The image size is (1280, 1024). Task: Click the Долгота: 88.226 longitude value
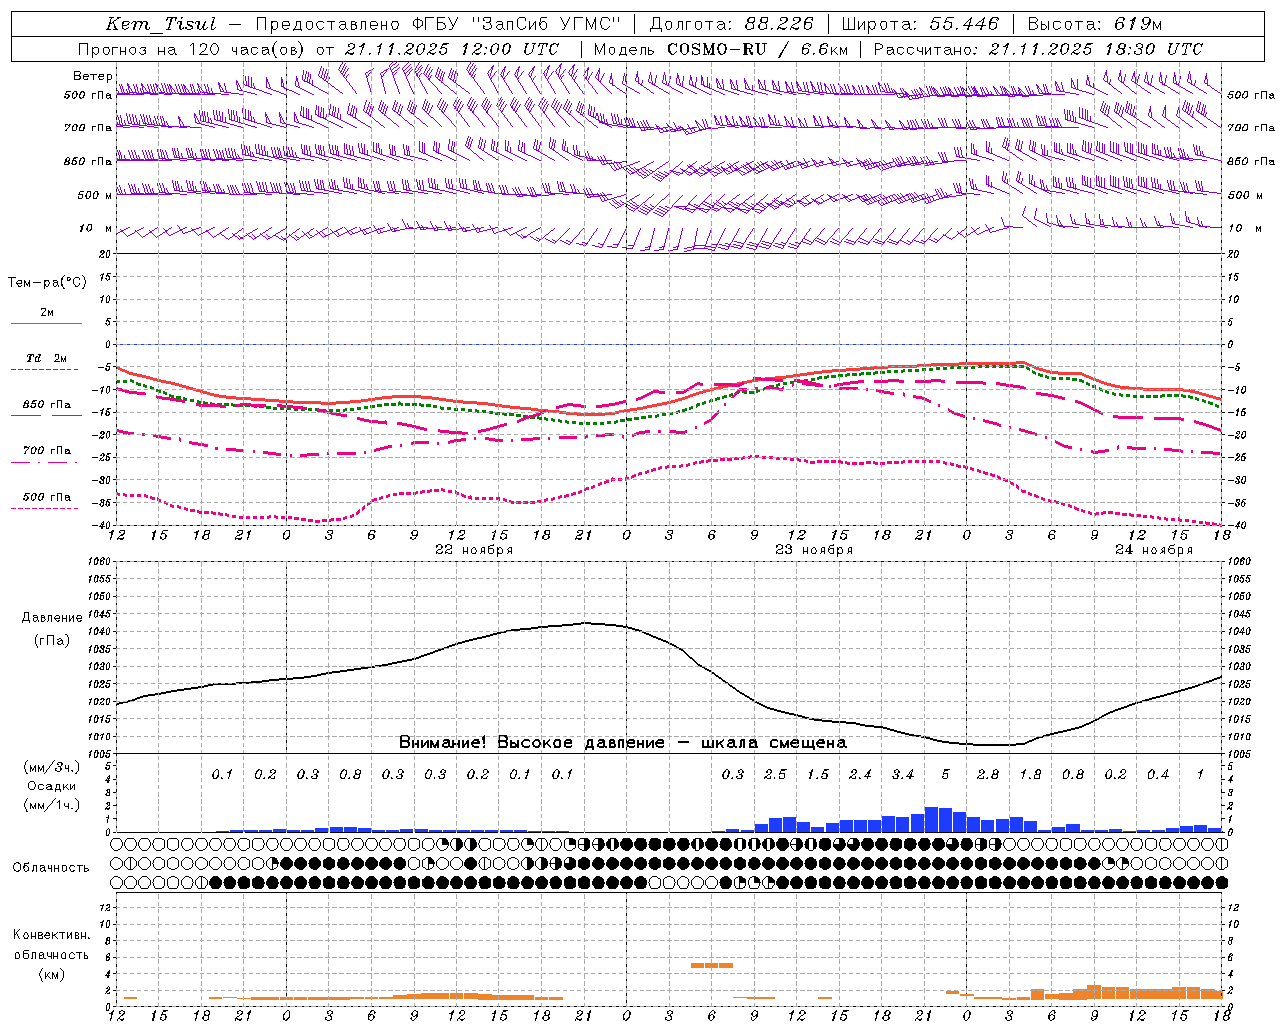coord(732,24)
